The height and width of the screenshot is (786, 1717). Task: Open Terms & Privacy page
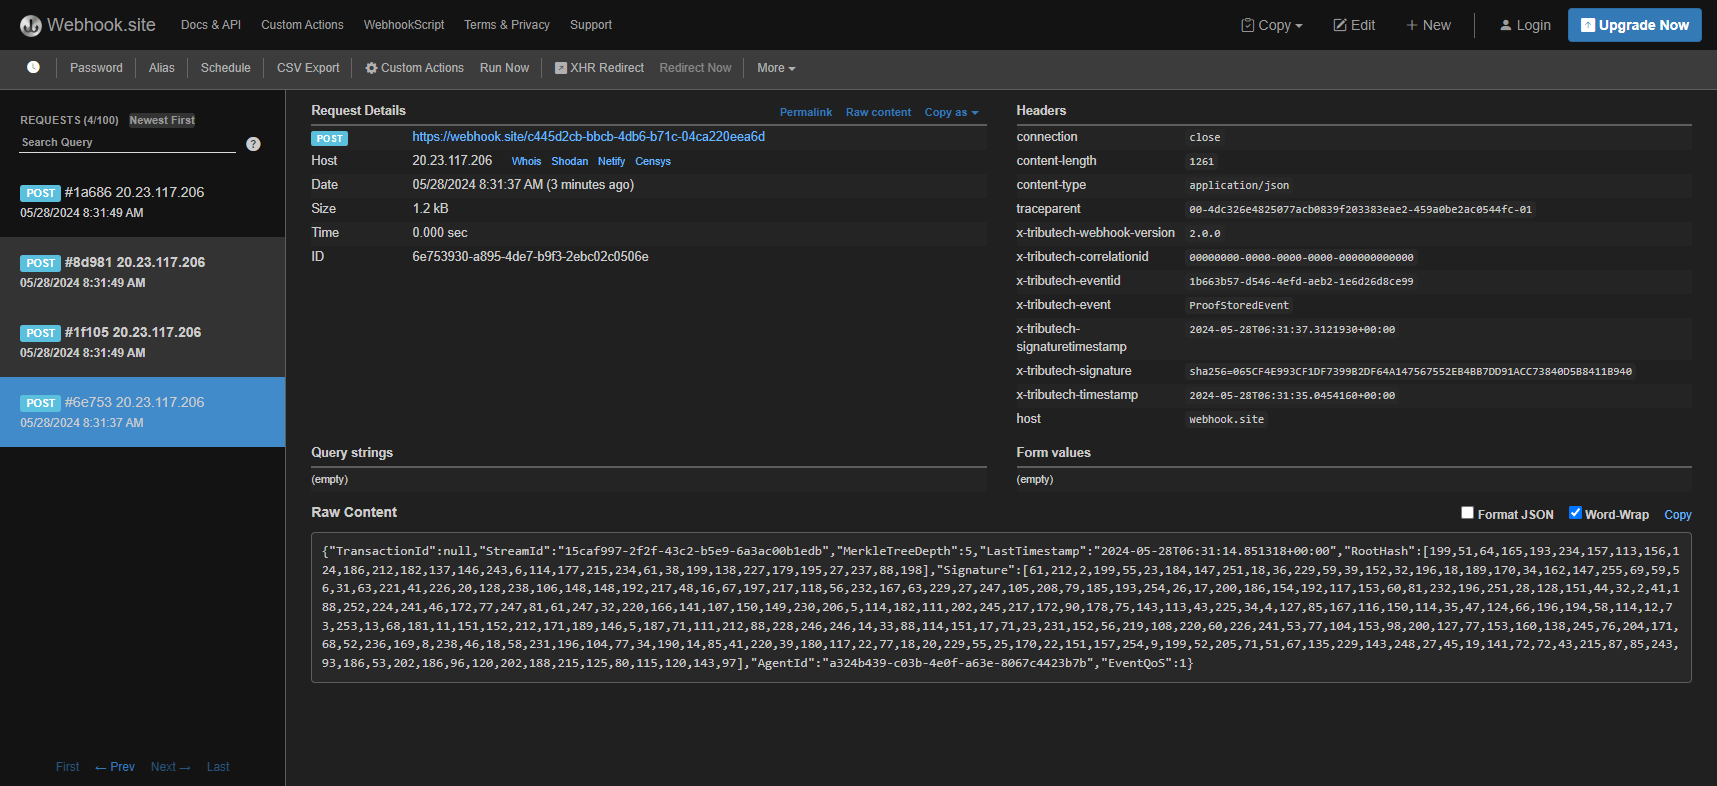507,25
